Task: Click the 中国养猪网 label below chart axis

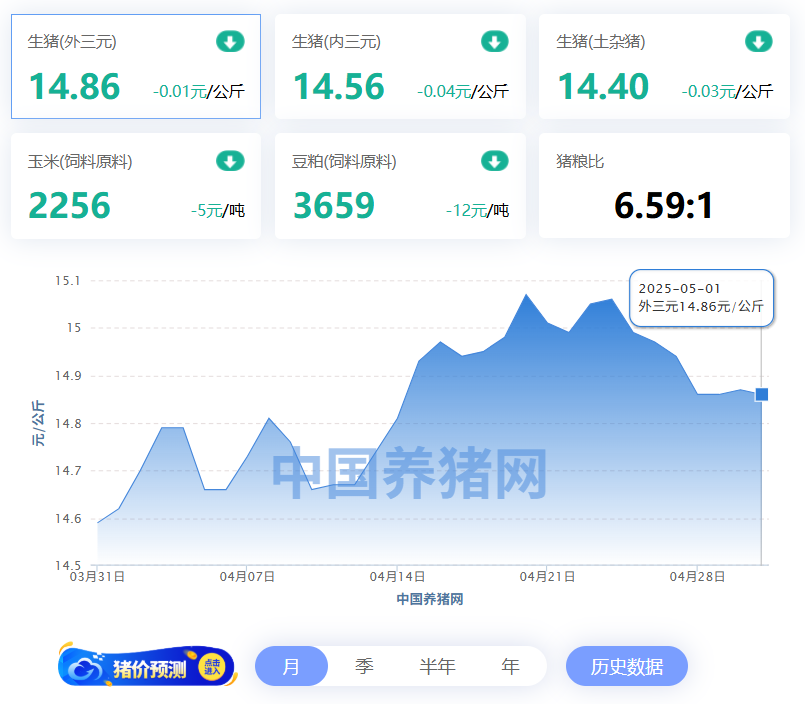Action: click(430, 599)
